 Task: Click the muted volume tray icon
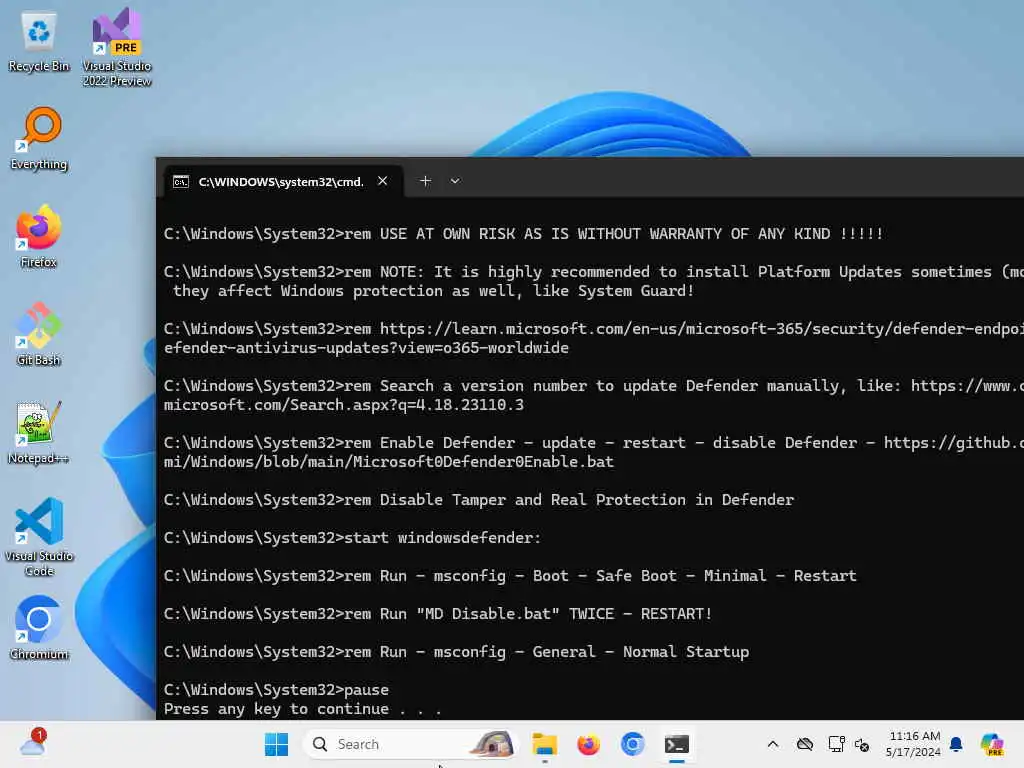point(862,744)
